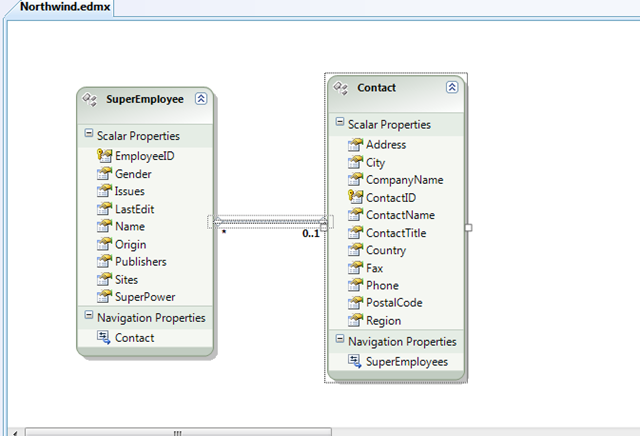640x436 pixels.
Task: Click the ContactID primary key icon
Action: click(354, 198)
